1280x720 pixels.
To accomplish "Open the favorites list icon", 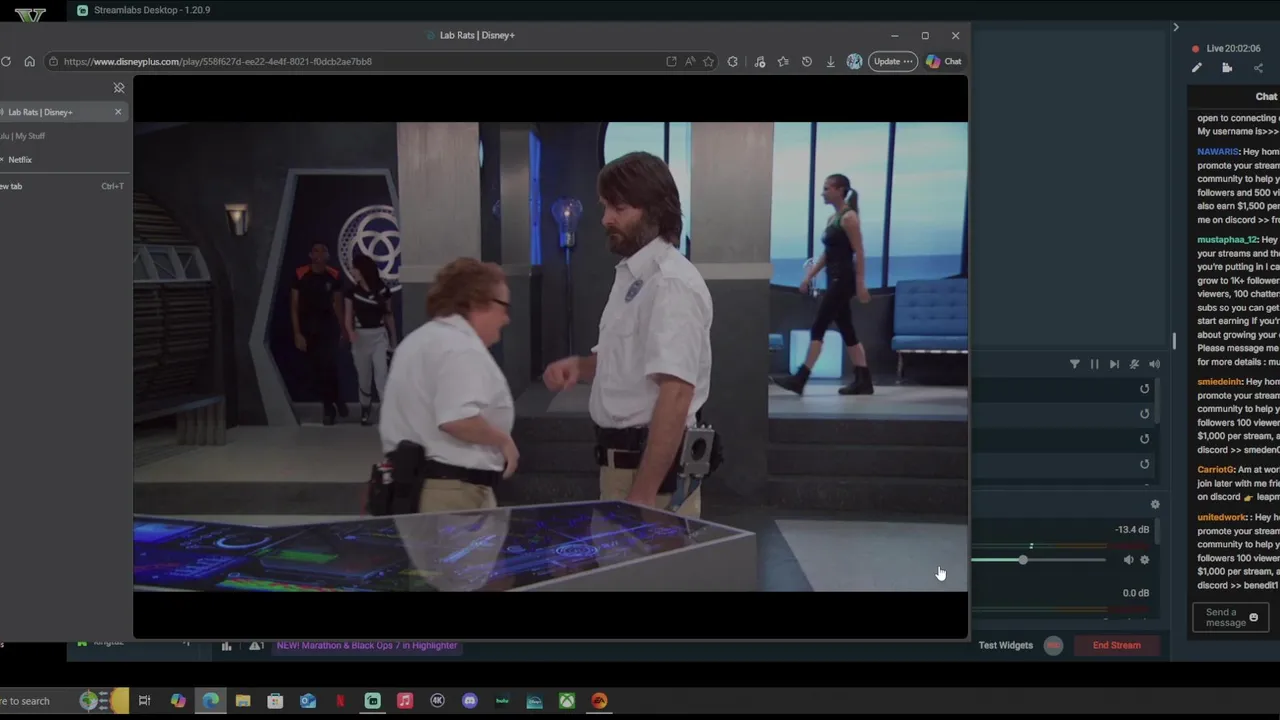I will (x=783, y=61).
